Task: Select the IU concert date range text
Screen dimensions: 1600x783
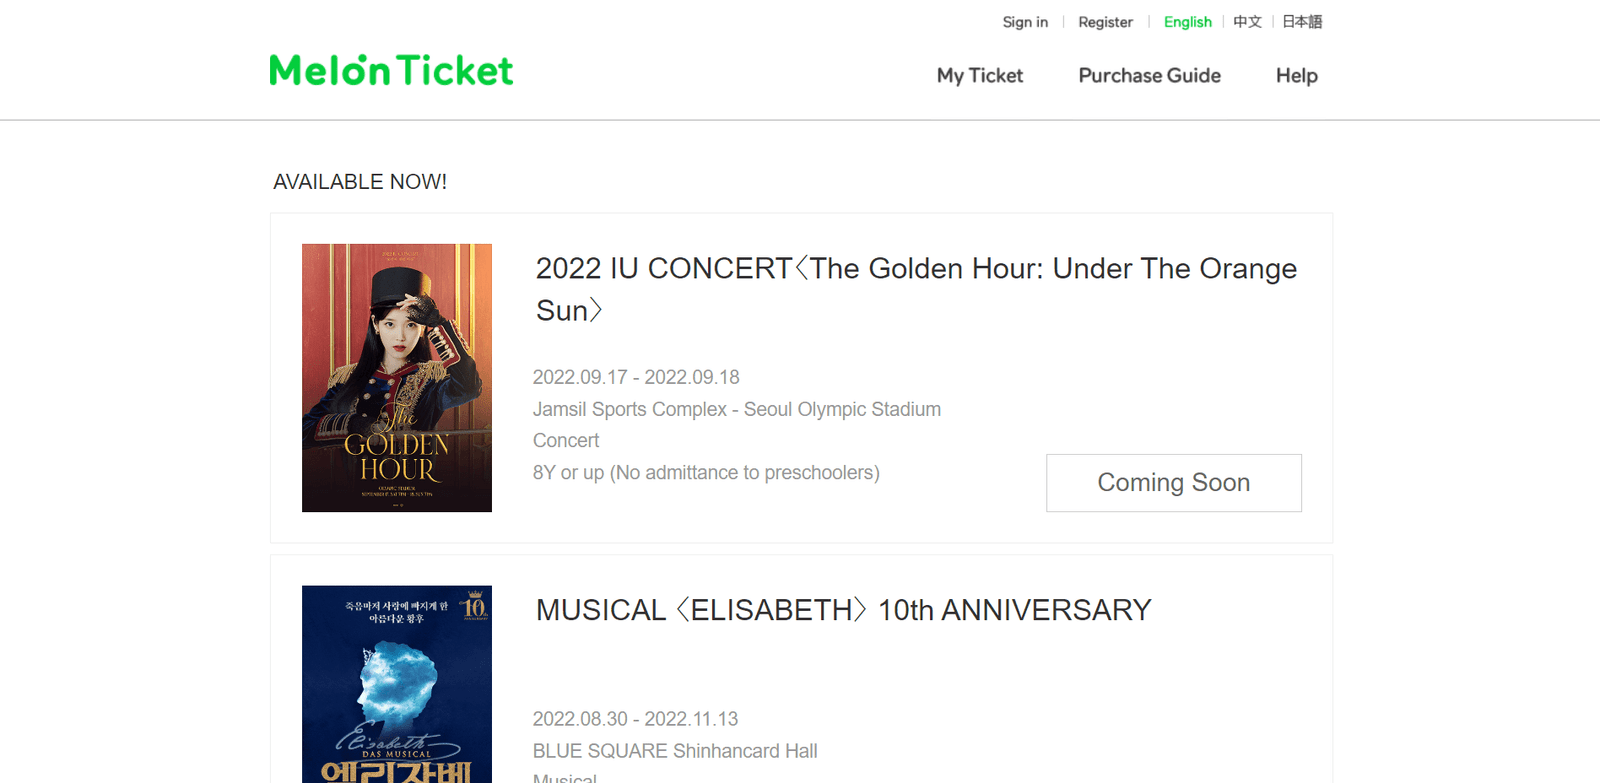Action: point(636,377)
